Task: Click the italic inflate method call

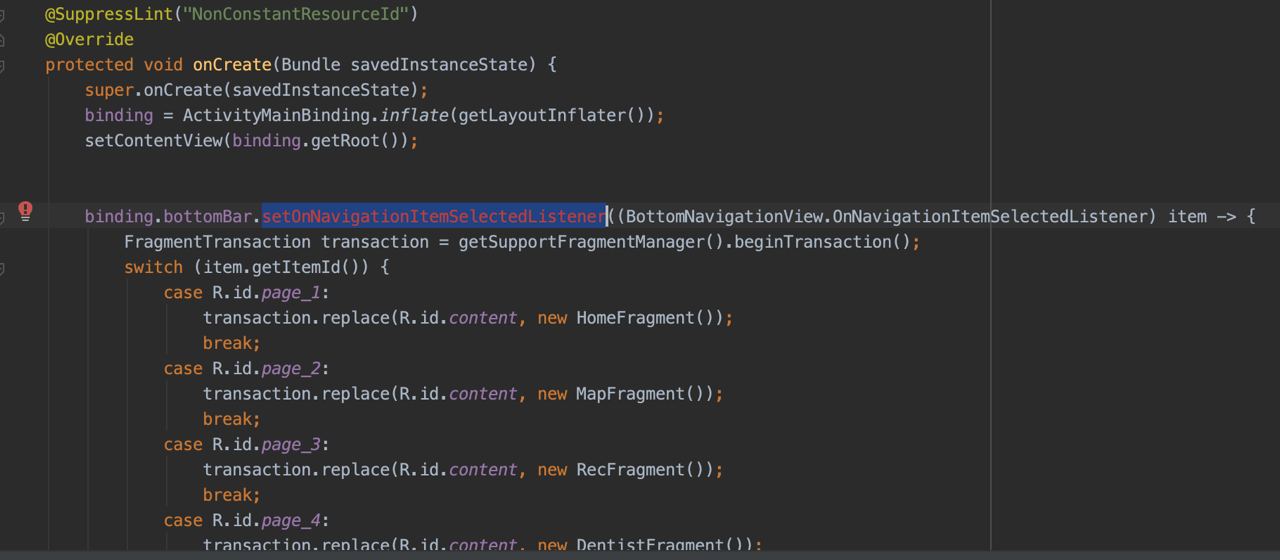Action: click(414, 115)
